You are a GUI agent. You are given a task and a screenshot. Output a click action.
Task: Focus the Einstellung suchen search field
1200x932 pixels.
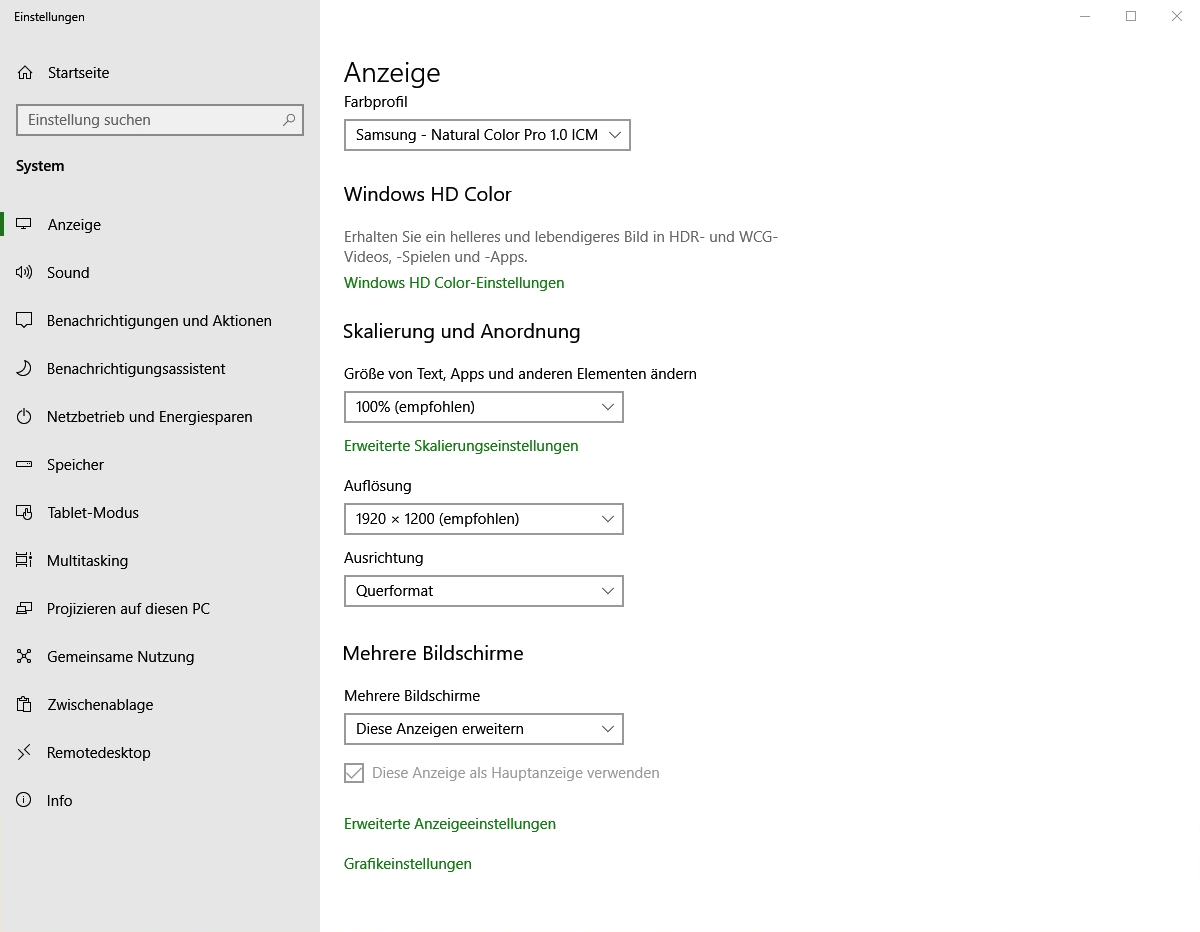150,120
